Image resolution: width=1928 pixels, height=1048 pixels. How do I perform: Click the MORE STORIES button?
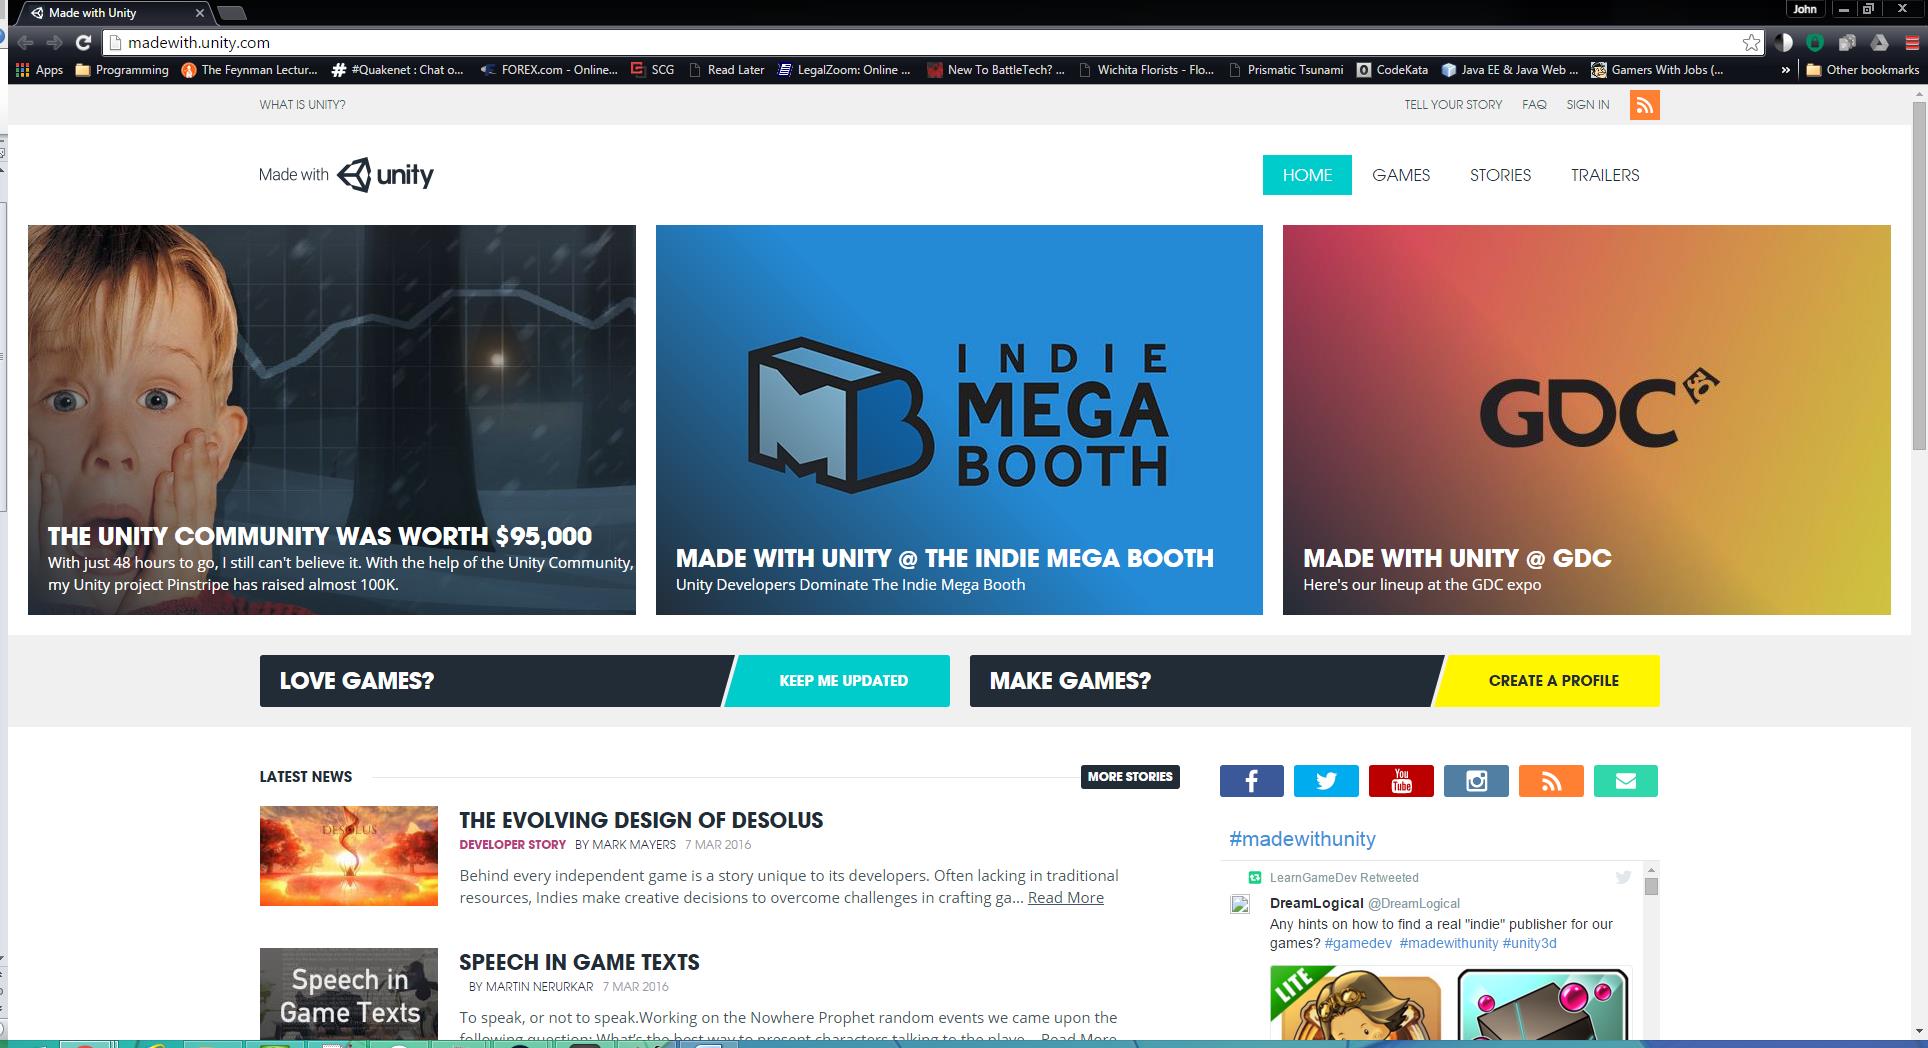1130,777
